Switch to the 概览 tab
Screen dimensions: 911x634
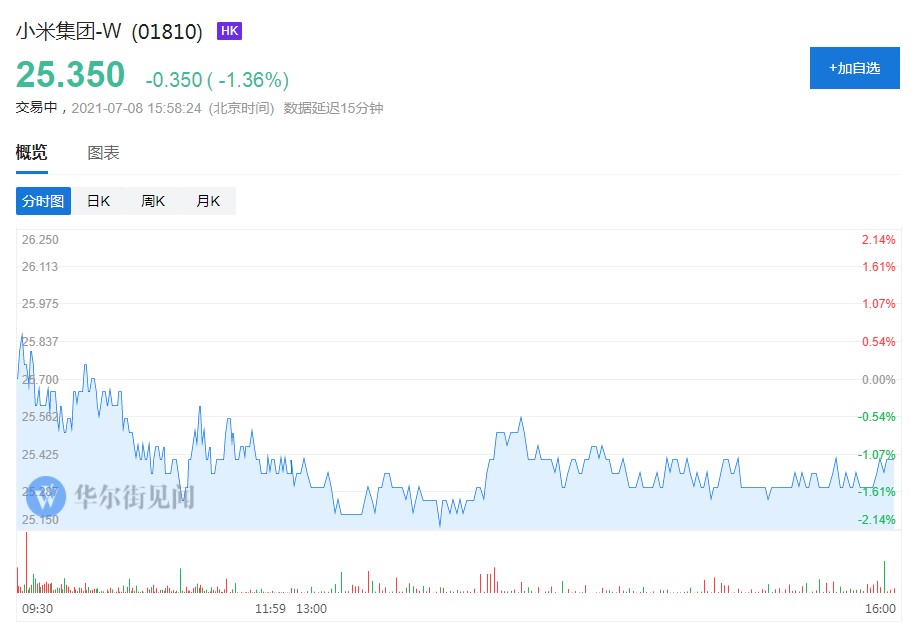(31, 153)
